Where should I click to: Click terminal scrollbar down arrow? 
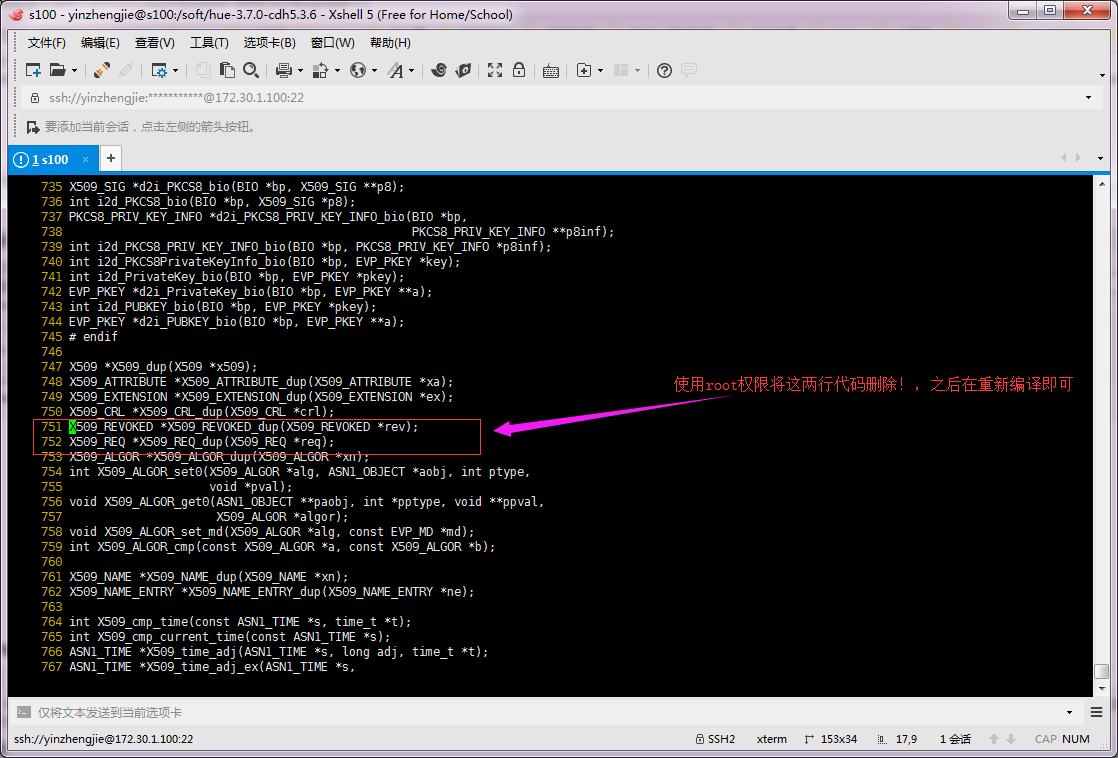(1102, 689)
